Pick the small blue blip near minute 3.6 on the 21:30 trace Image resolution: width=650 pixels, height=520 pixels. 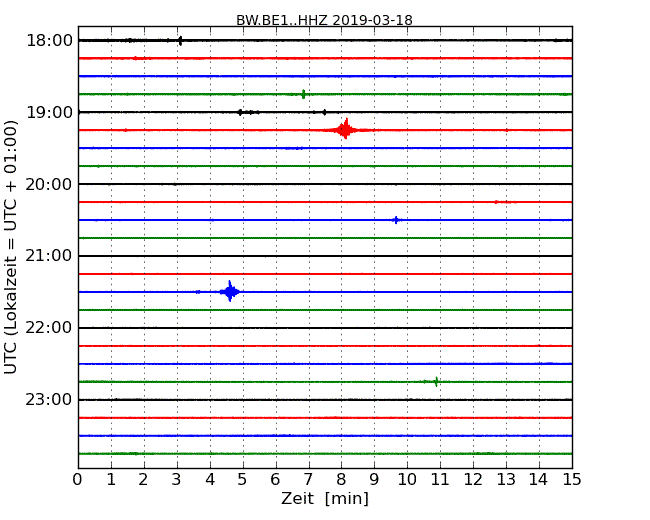coord(198,292)
